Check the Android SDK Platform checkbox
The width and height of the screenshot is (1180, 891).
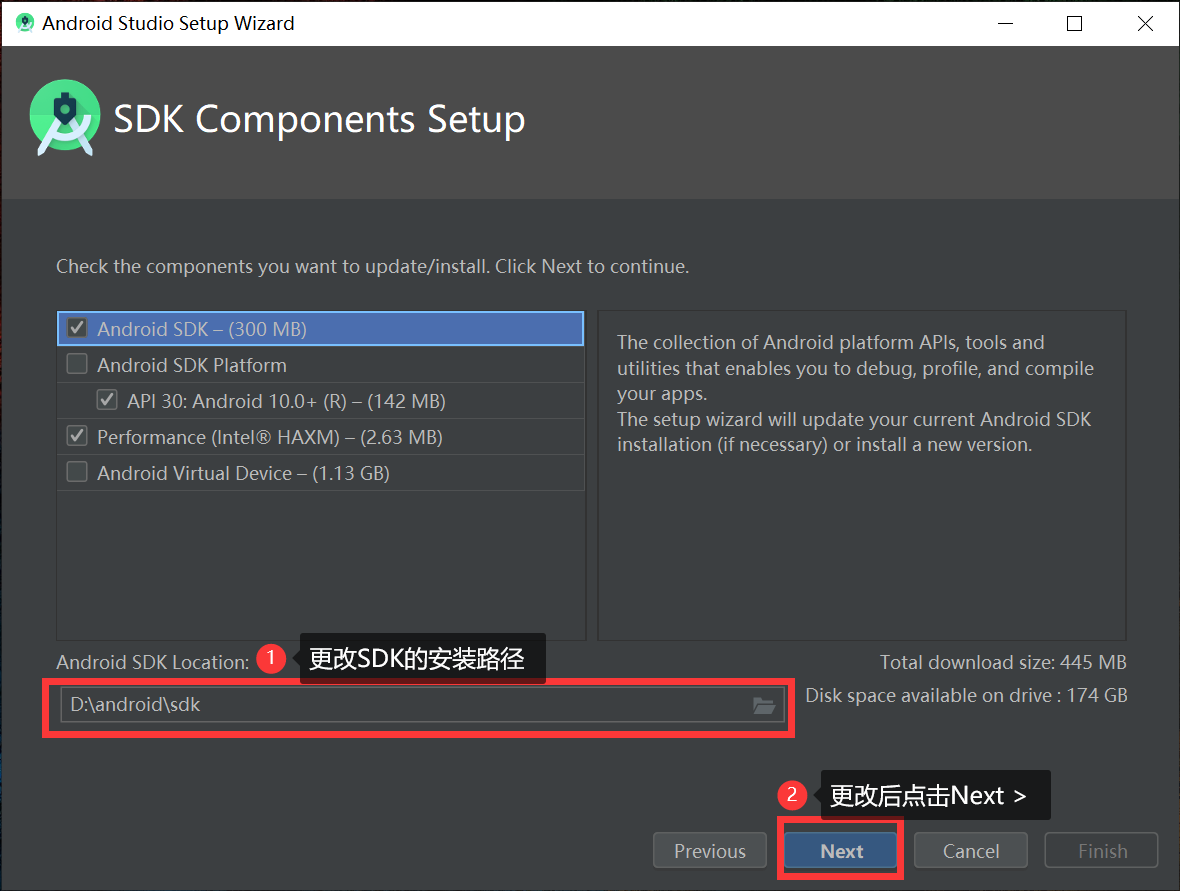point(77,364)
